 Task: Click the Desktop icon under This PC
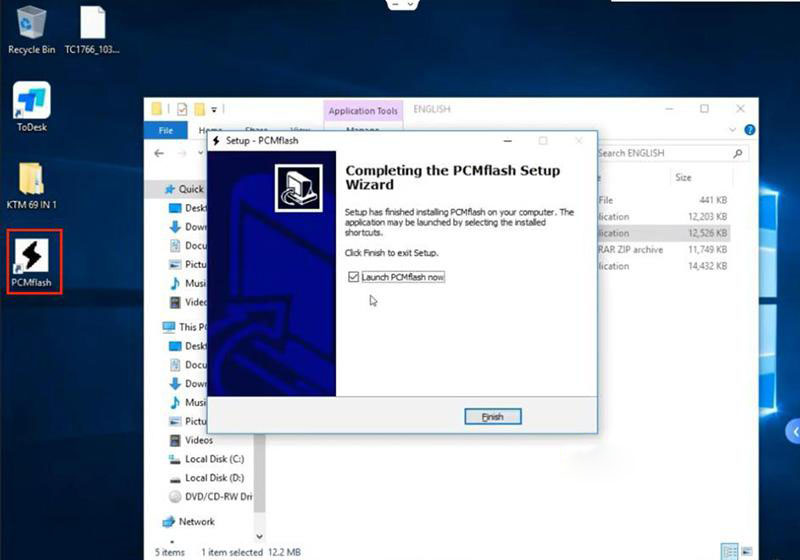tap(175, 346)
